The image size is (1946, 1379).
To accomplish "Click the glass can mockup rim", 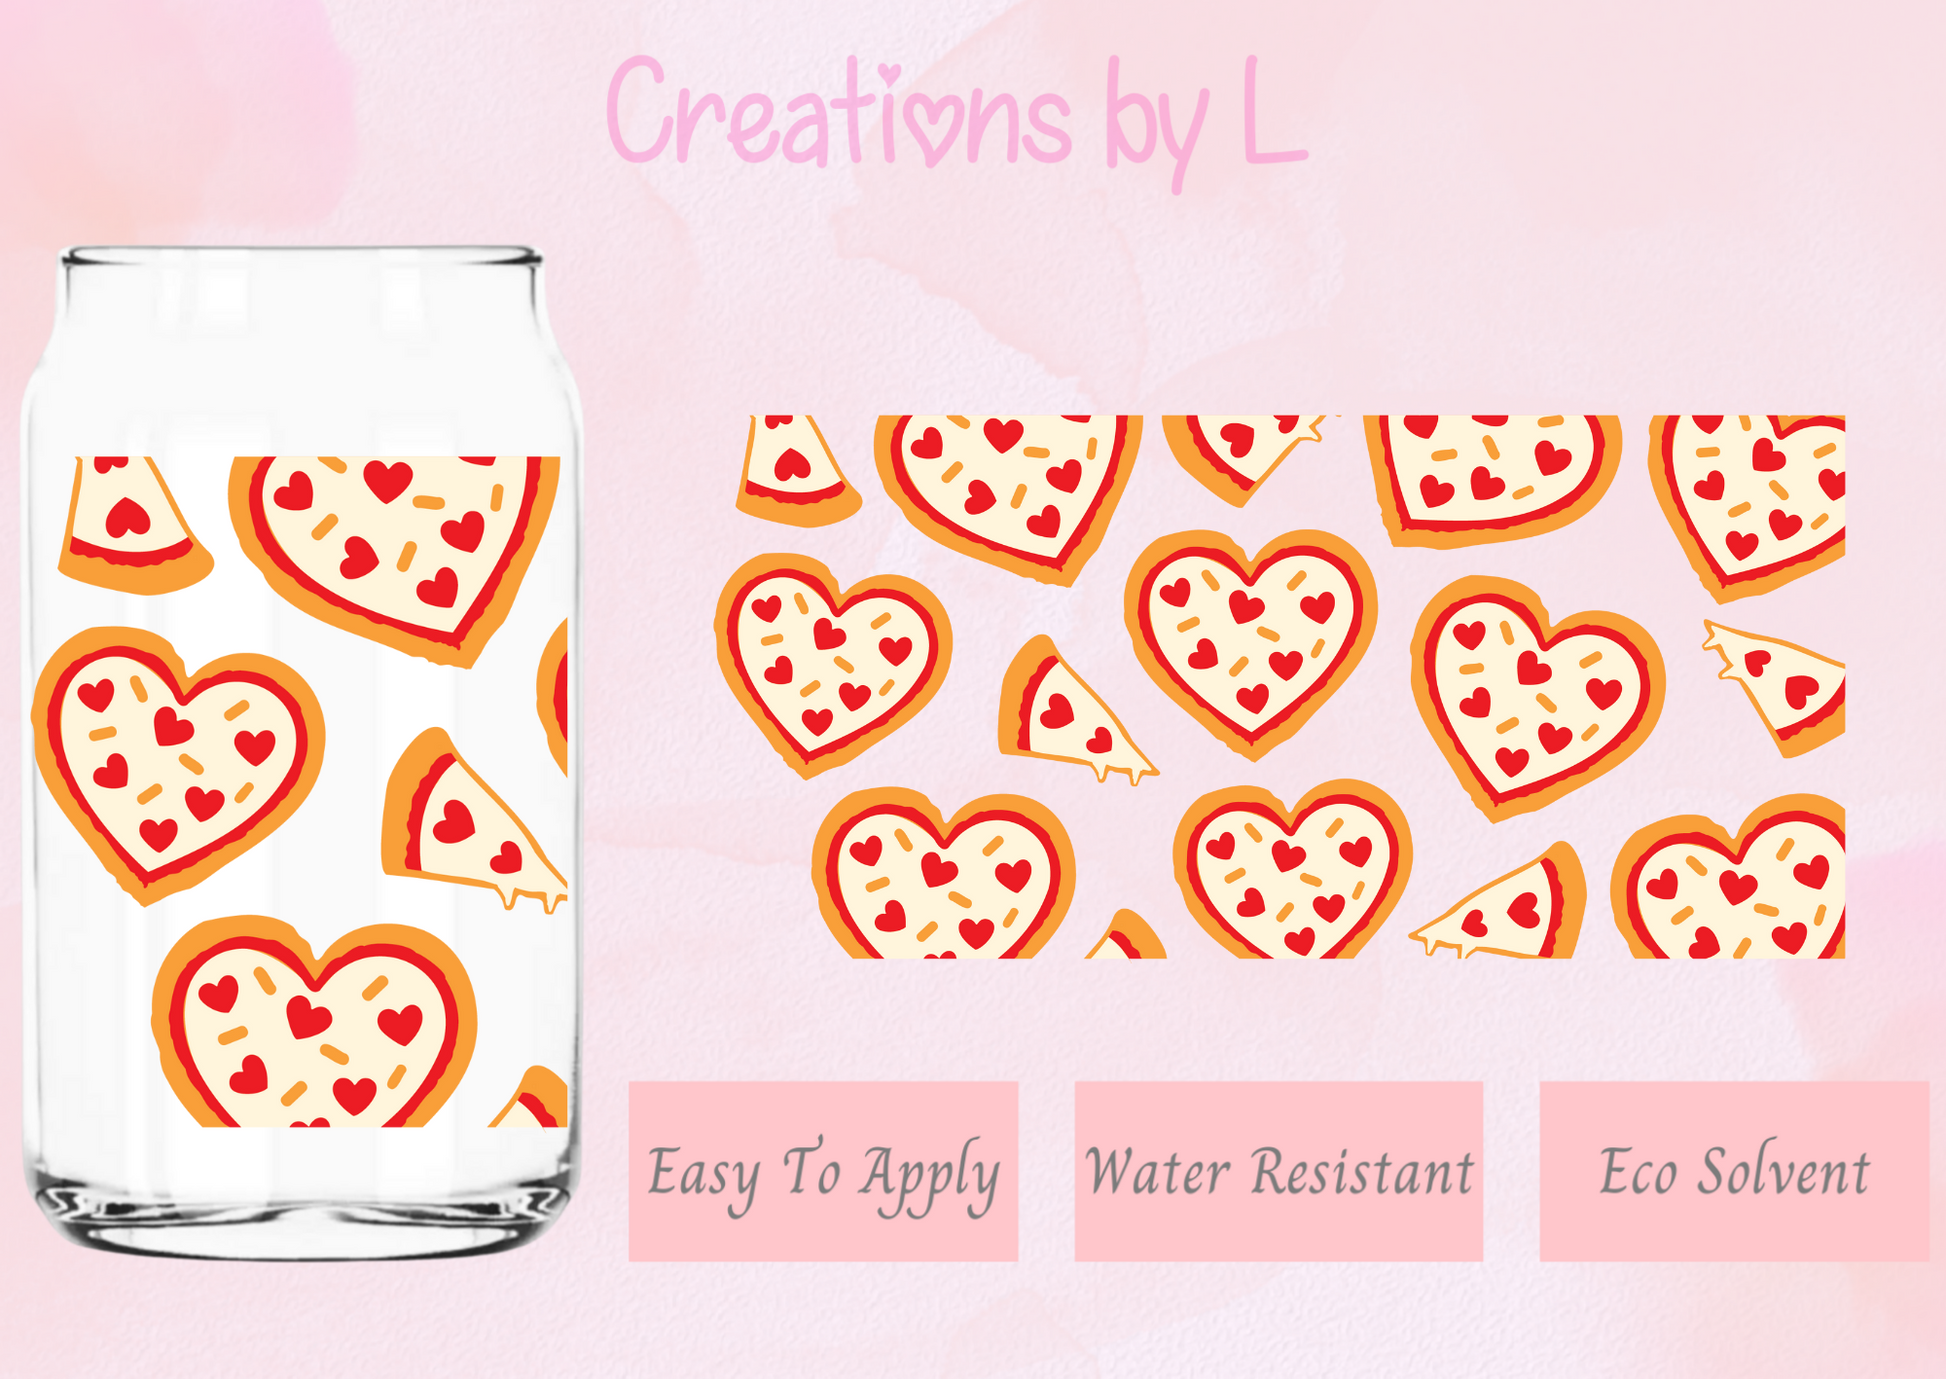I will (302, 257).
